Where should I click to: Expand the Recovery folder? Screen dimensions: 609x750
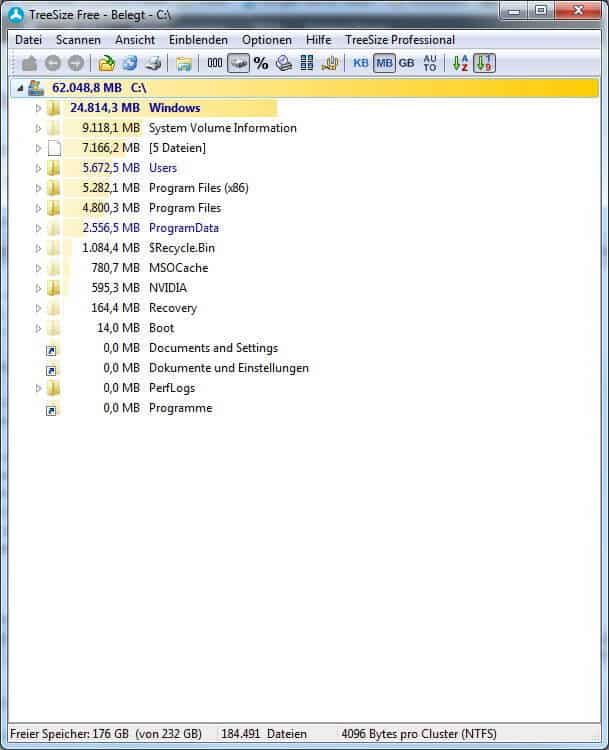38,309
